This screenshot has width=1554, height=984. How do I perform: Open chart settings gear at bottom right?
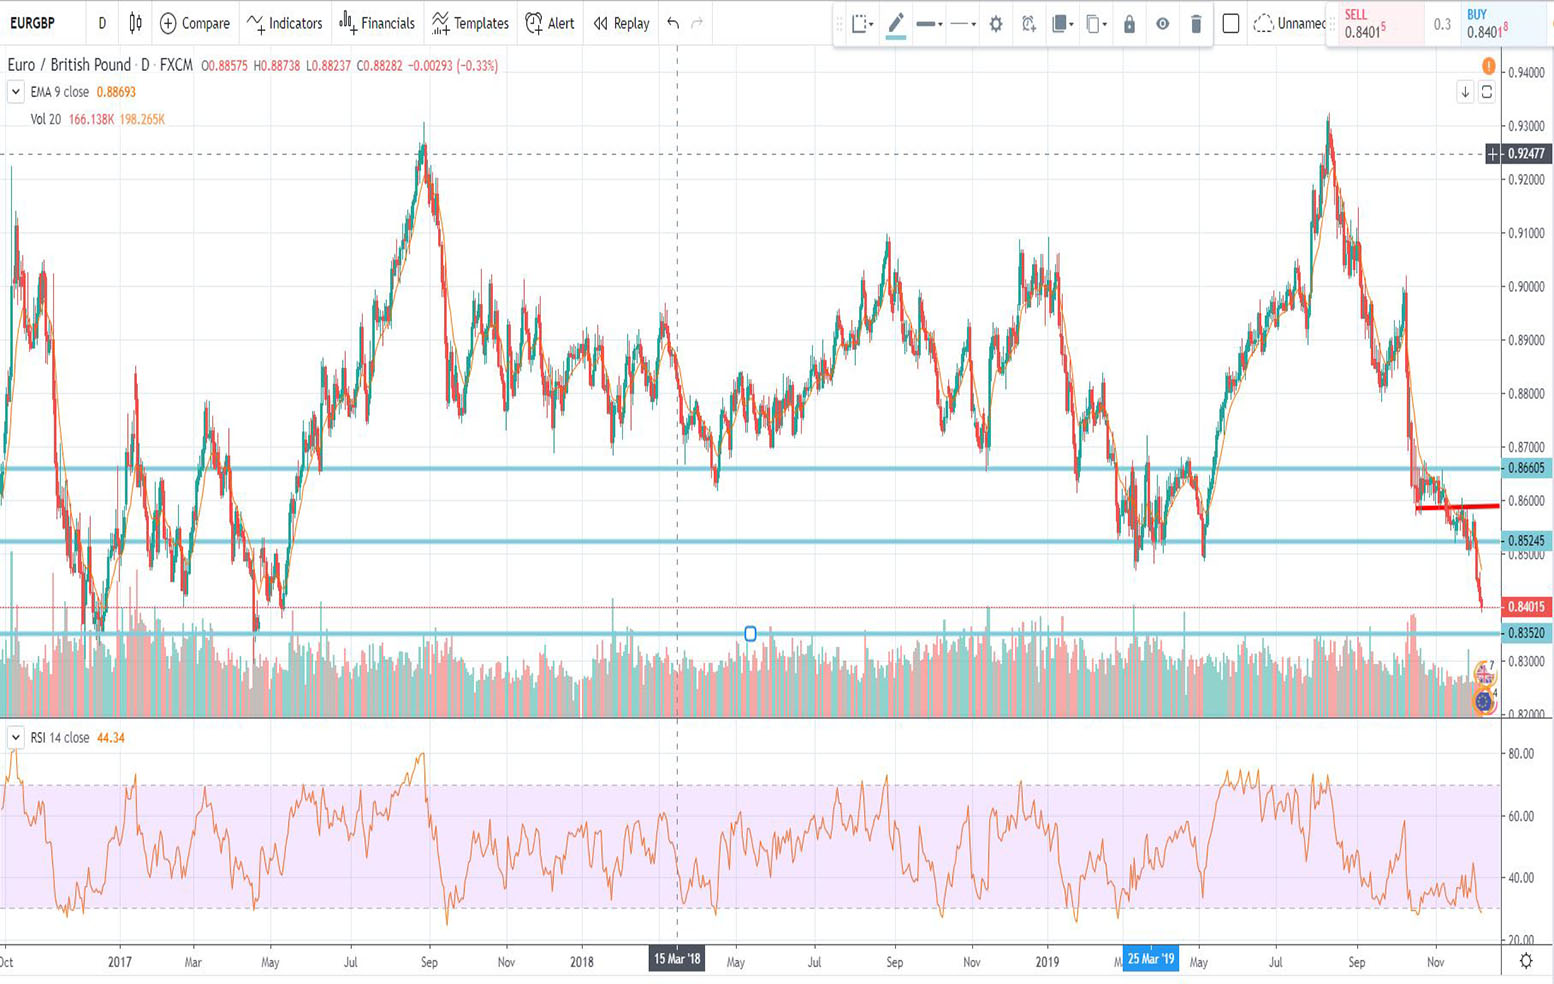pos(1525,961)
